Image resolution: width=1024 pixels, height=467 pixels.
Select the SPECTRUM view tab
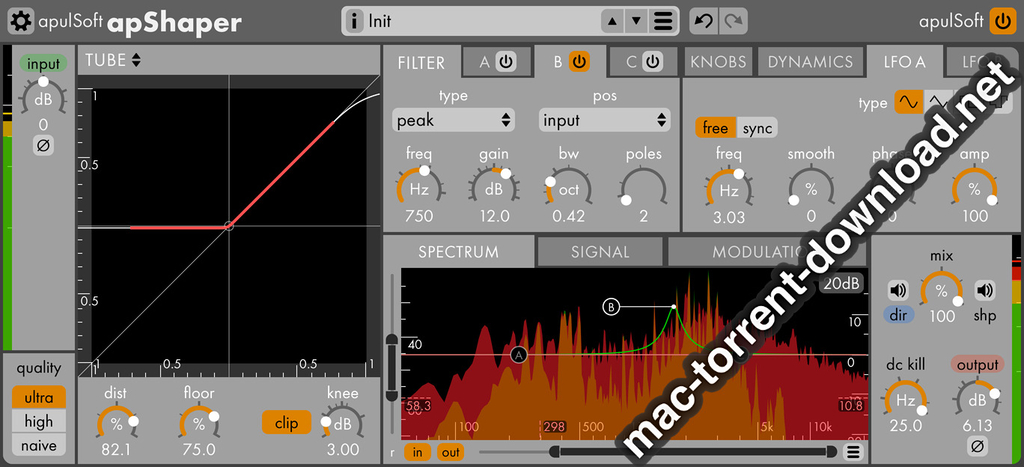tap(458, 252)
